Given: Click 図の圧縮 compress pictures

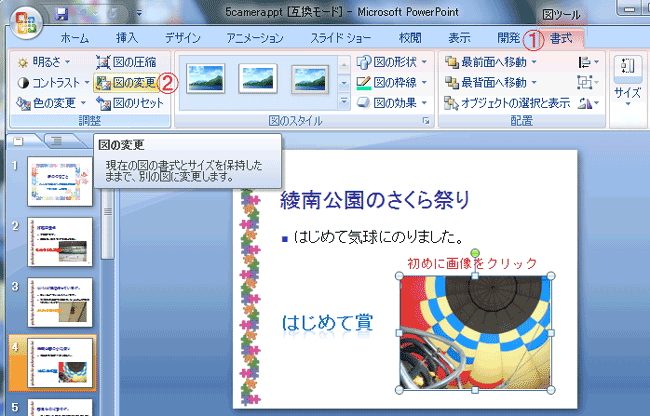Looking at the screenshot, I should coord(126,62).
